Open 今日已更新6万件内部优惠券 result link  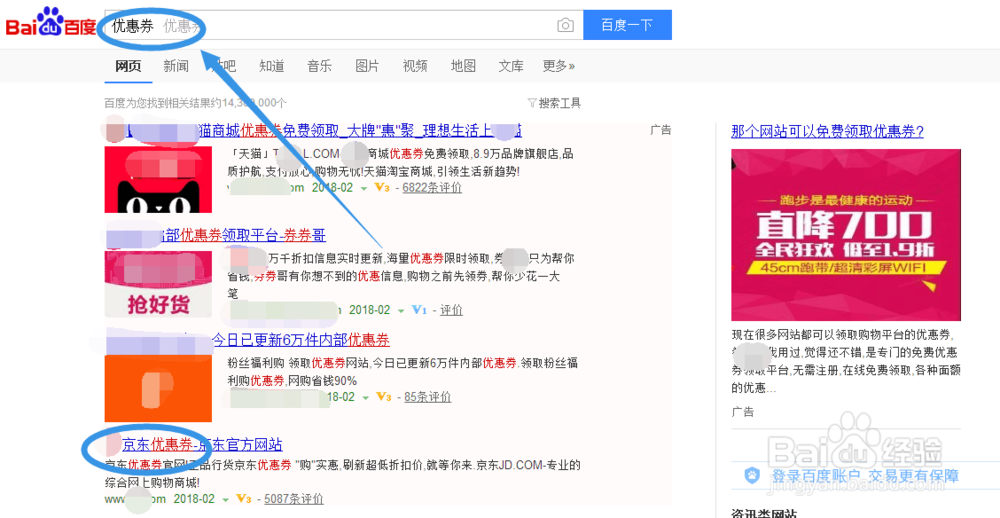tap(300, 339)
